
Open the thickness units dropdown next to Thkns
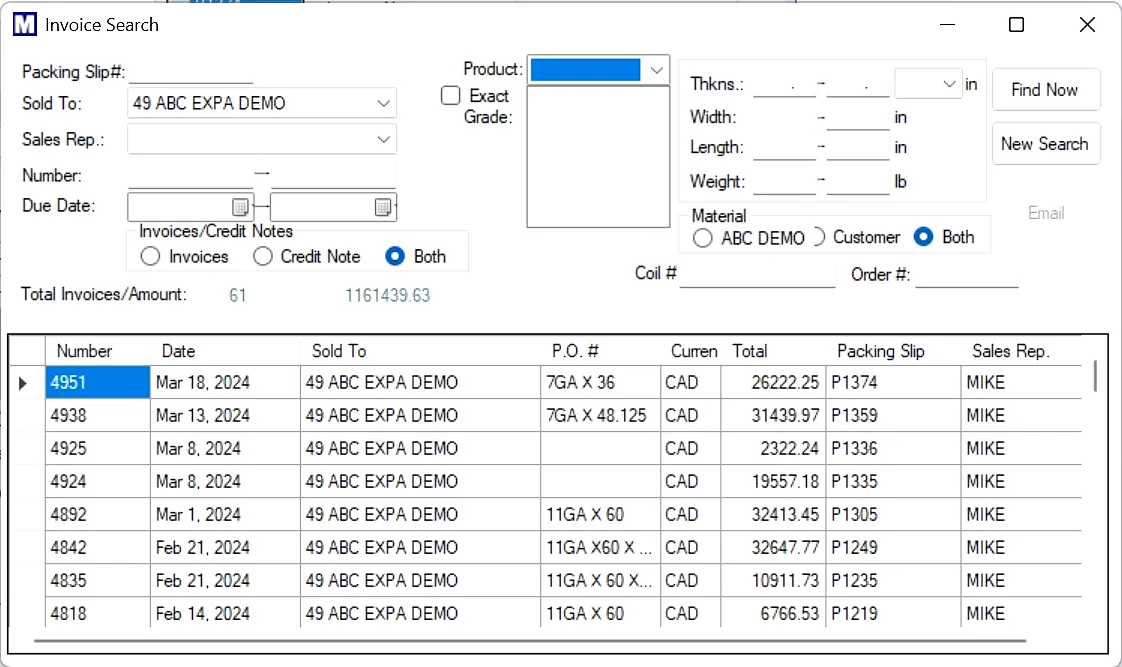pyautogui.click(x=951, y=85)
